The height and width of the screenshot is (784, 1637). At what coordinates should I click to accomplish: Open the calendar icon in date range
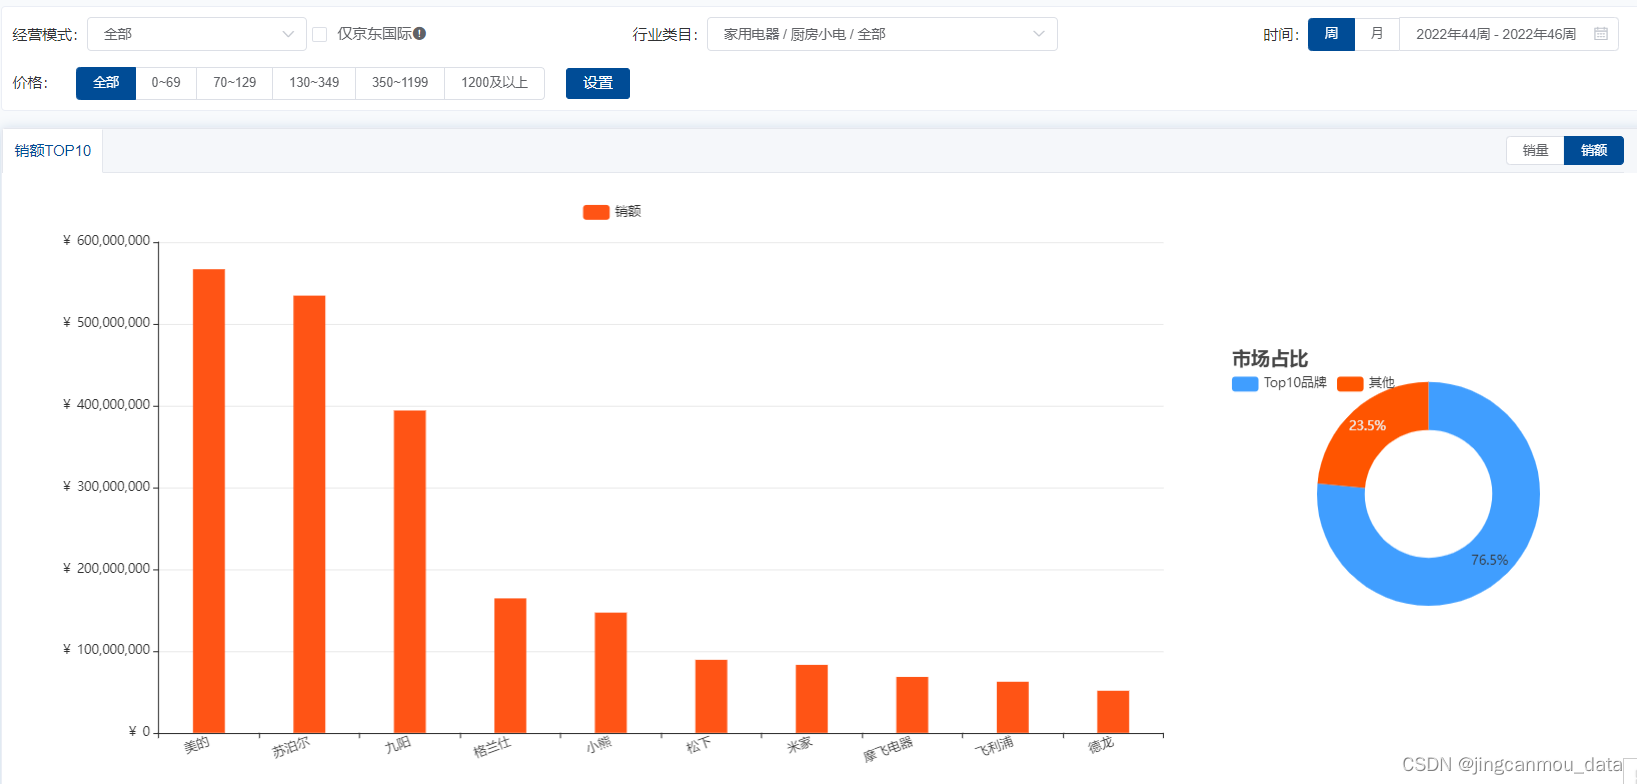click(1601, 34)
